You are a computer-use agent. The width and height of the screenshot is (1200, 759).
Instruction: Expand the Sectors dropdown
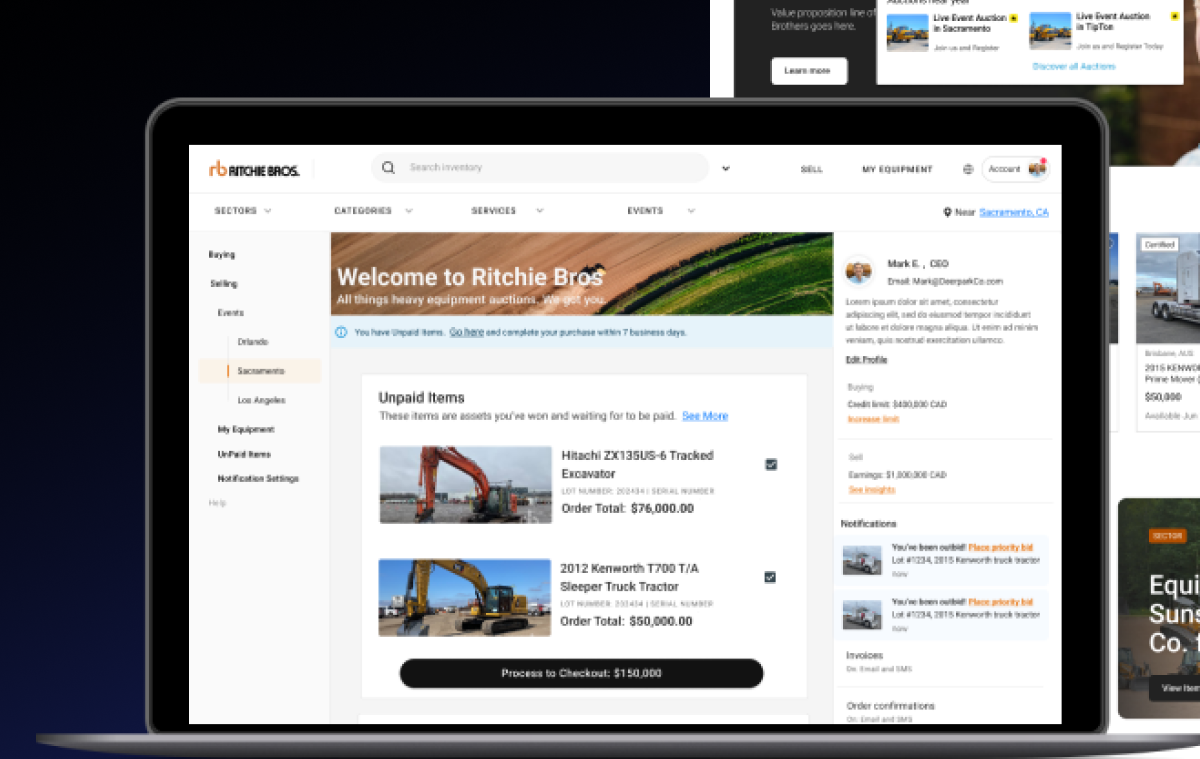[243, 211]
